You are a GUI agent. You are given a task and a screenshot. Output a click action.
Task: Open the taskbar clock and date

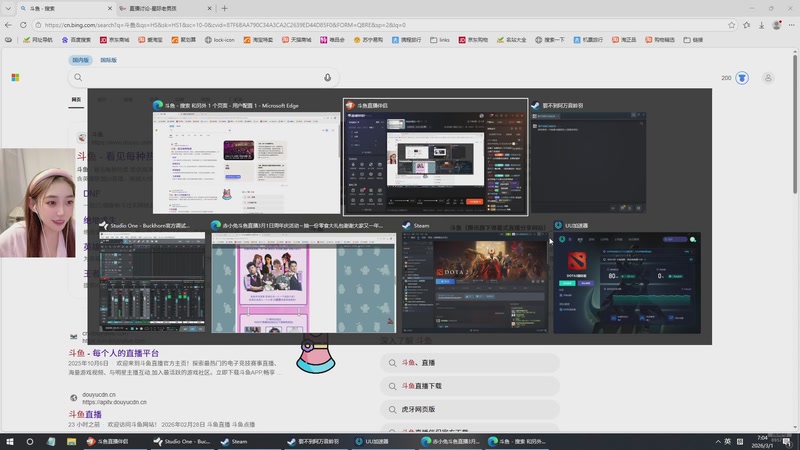click(x=762, y=442)
